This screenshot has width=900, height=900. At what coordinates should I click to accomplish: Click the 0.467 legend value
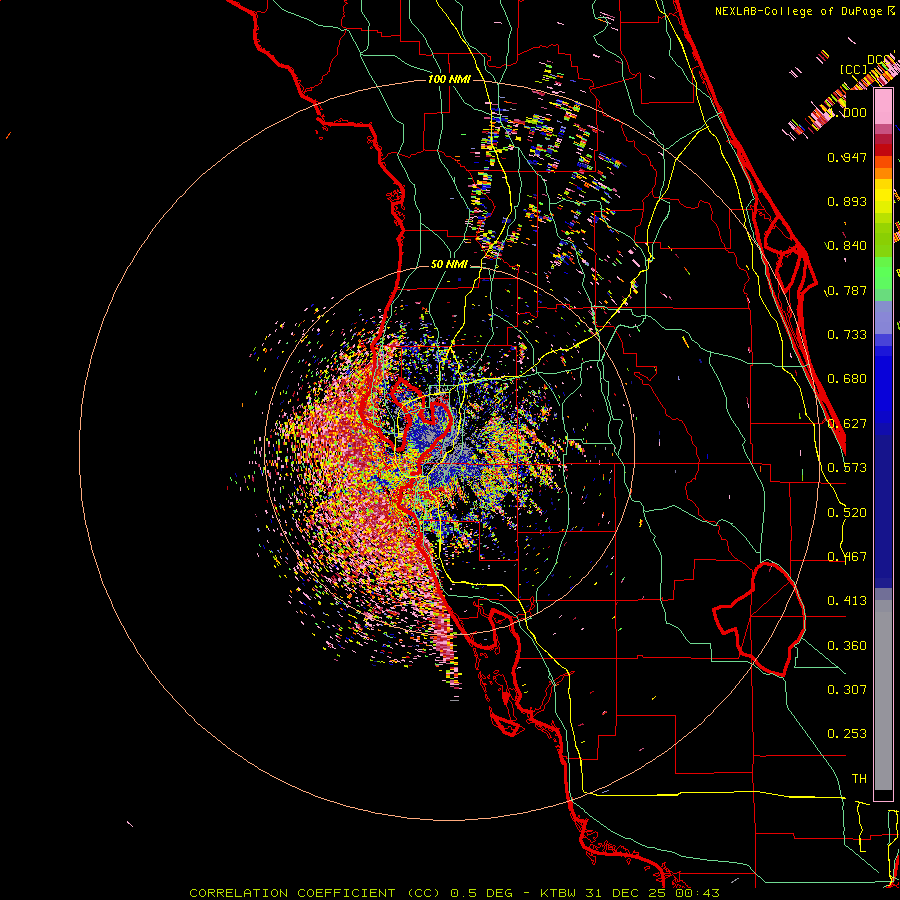847,557
